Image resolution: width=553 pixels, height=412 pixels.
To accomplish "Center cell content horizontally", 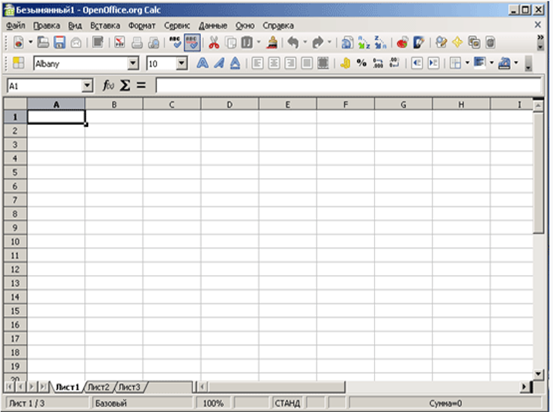I will point(274,63).
